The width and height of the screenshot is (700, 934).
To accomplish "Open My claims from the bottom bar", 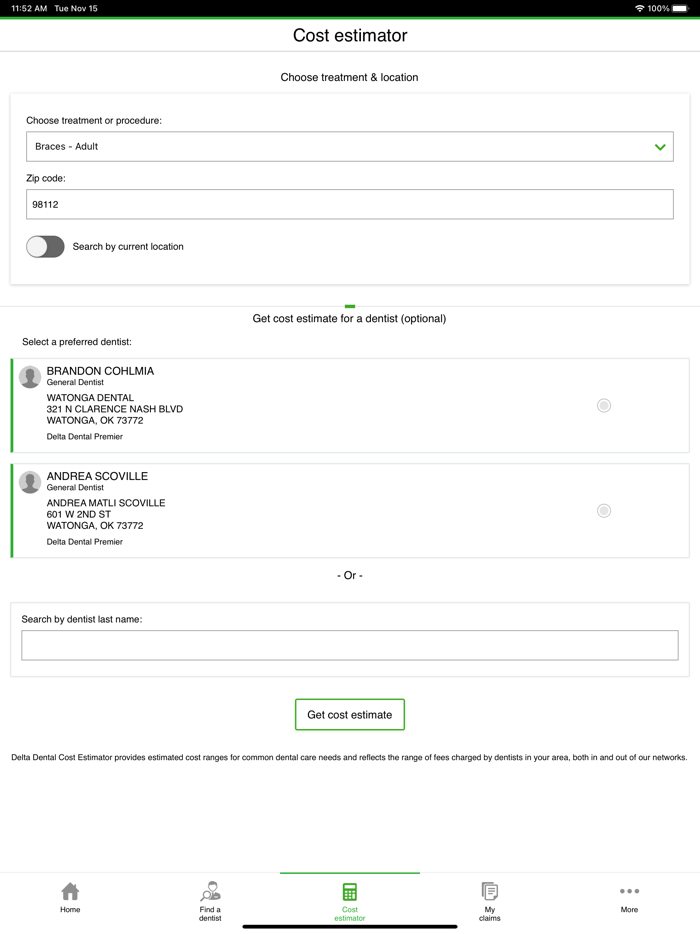I will point(489,892).
